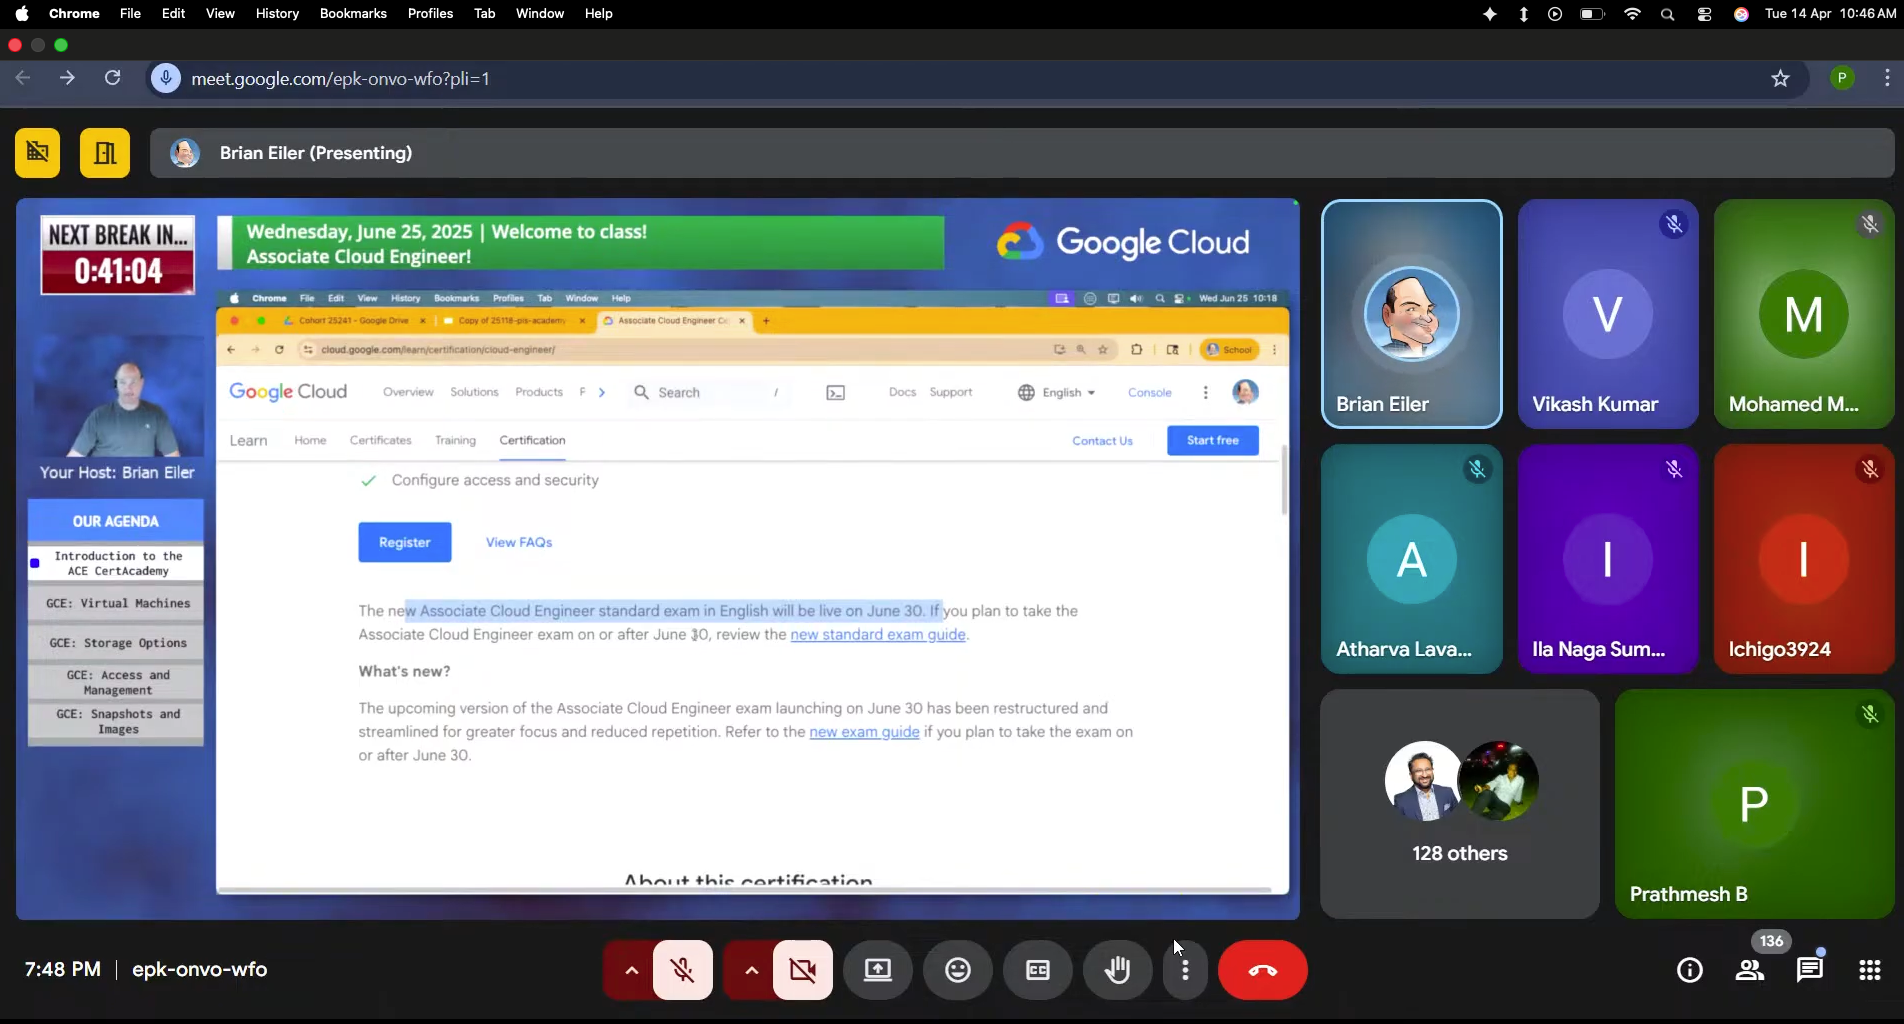This screenshot has width=1904, height=1024.
Task: Select the Mohamed M... participant tile
Action: (1804, 314)
